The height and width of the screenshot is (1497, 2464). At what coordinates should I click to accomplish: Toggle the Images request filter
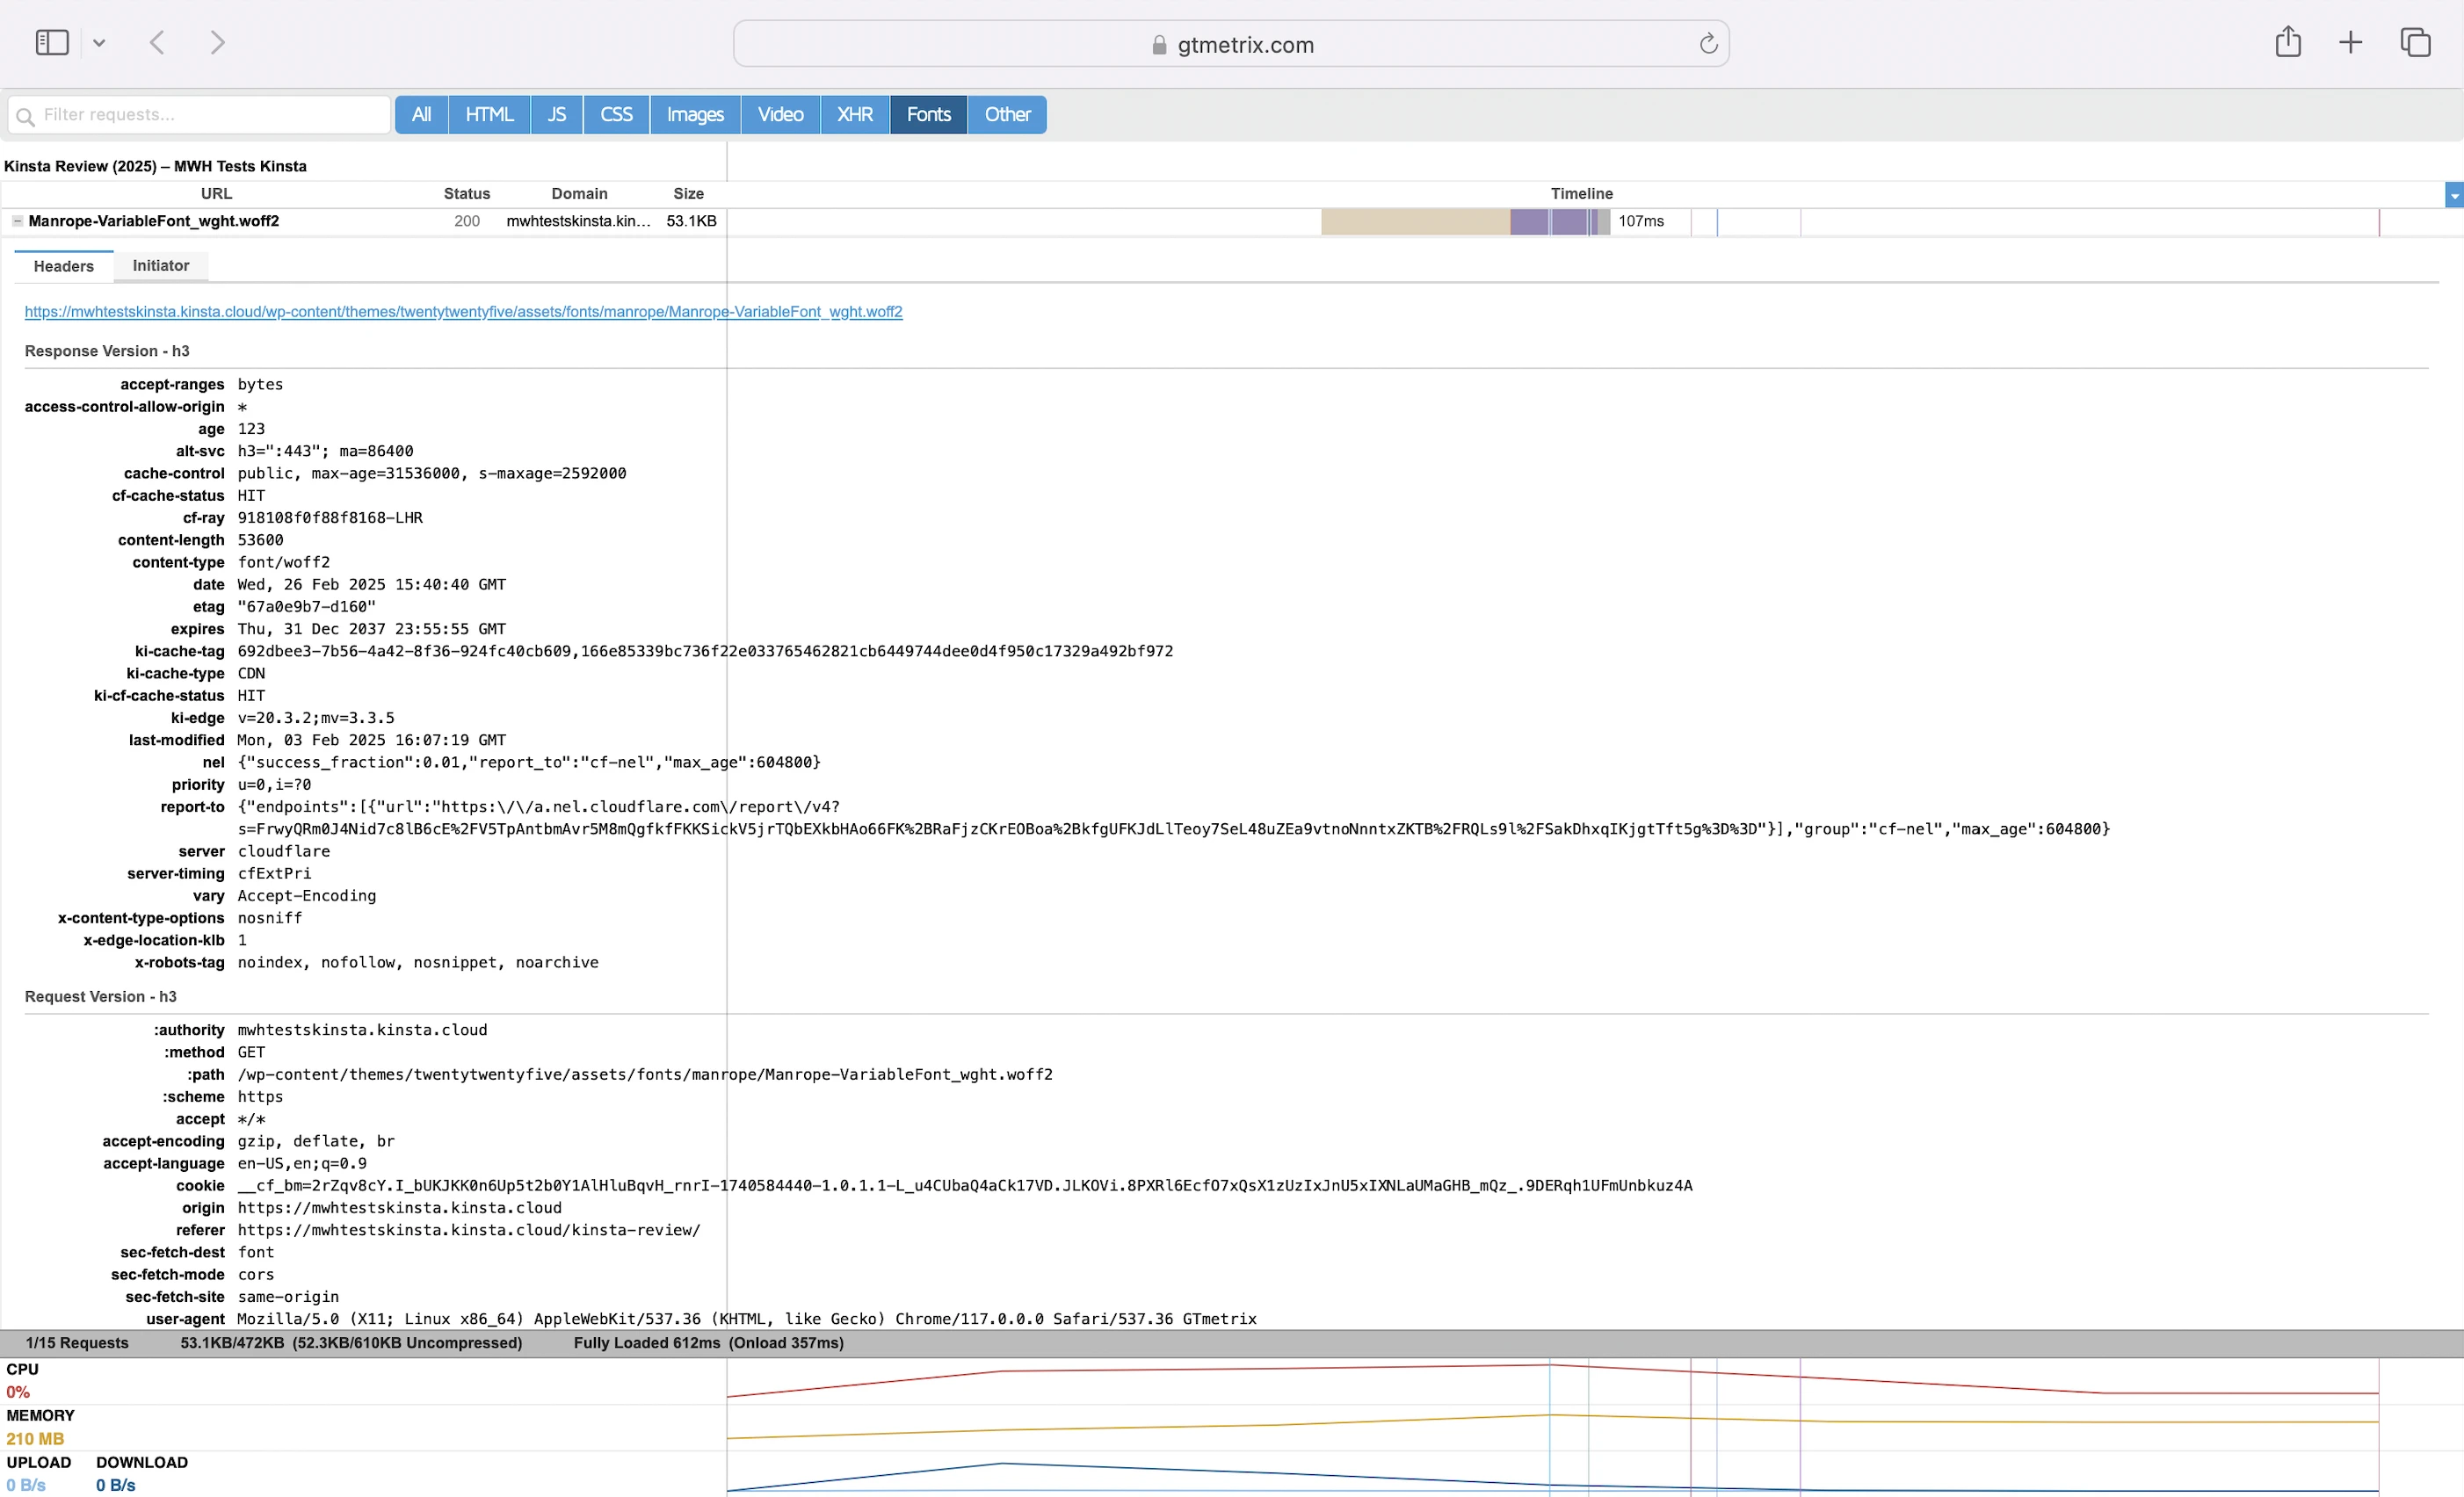pos(695,115)
